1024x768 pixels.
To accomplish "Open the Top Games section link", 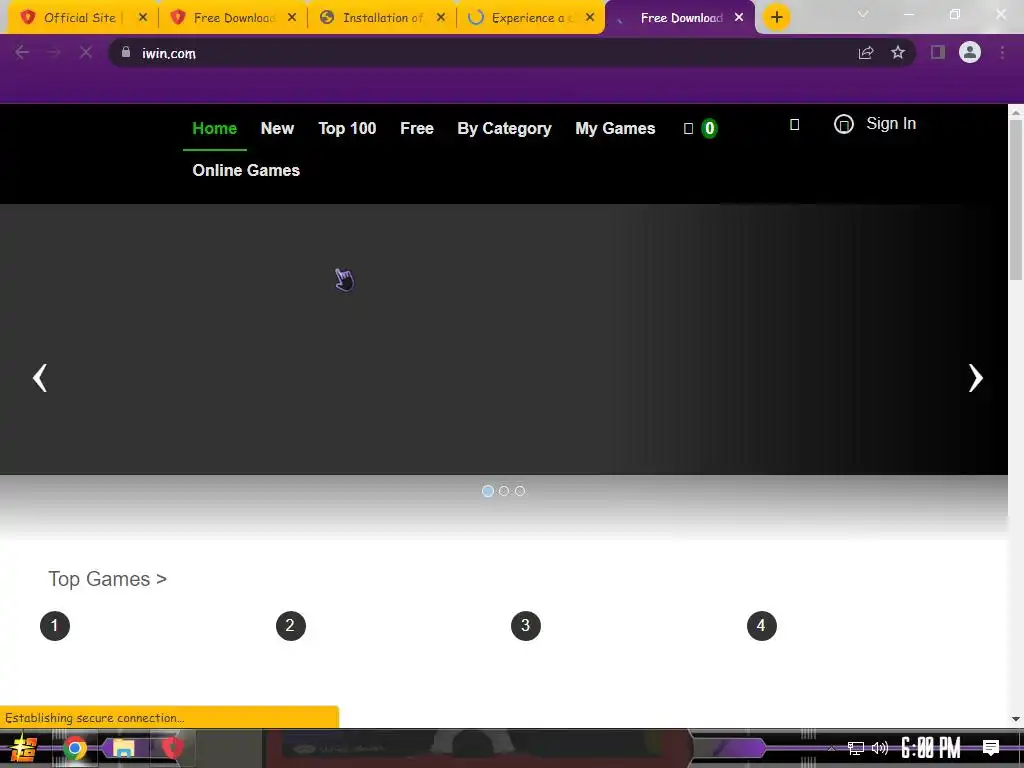I will click(107, 579).
